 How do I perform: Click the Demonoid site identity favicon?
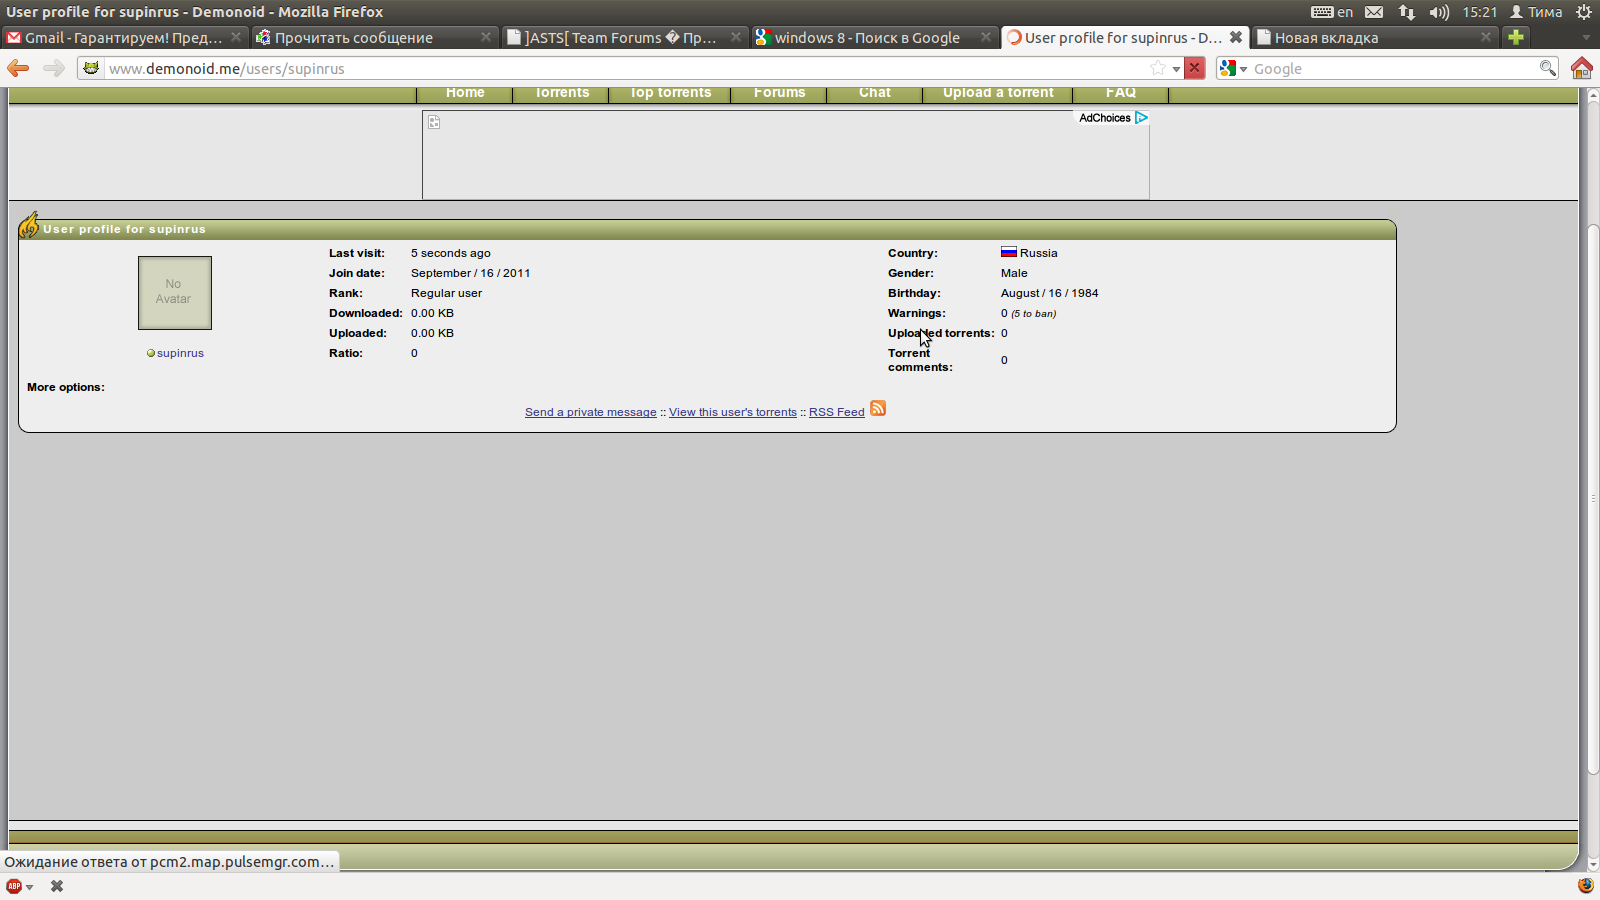coord(91,68)
